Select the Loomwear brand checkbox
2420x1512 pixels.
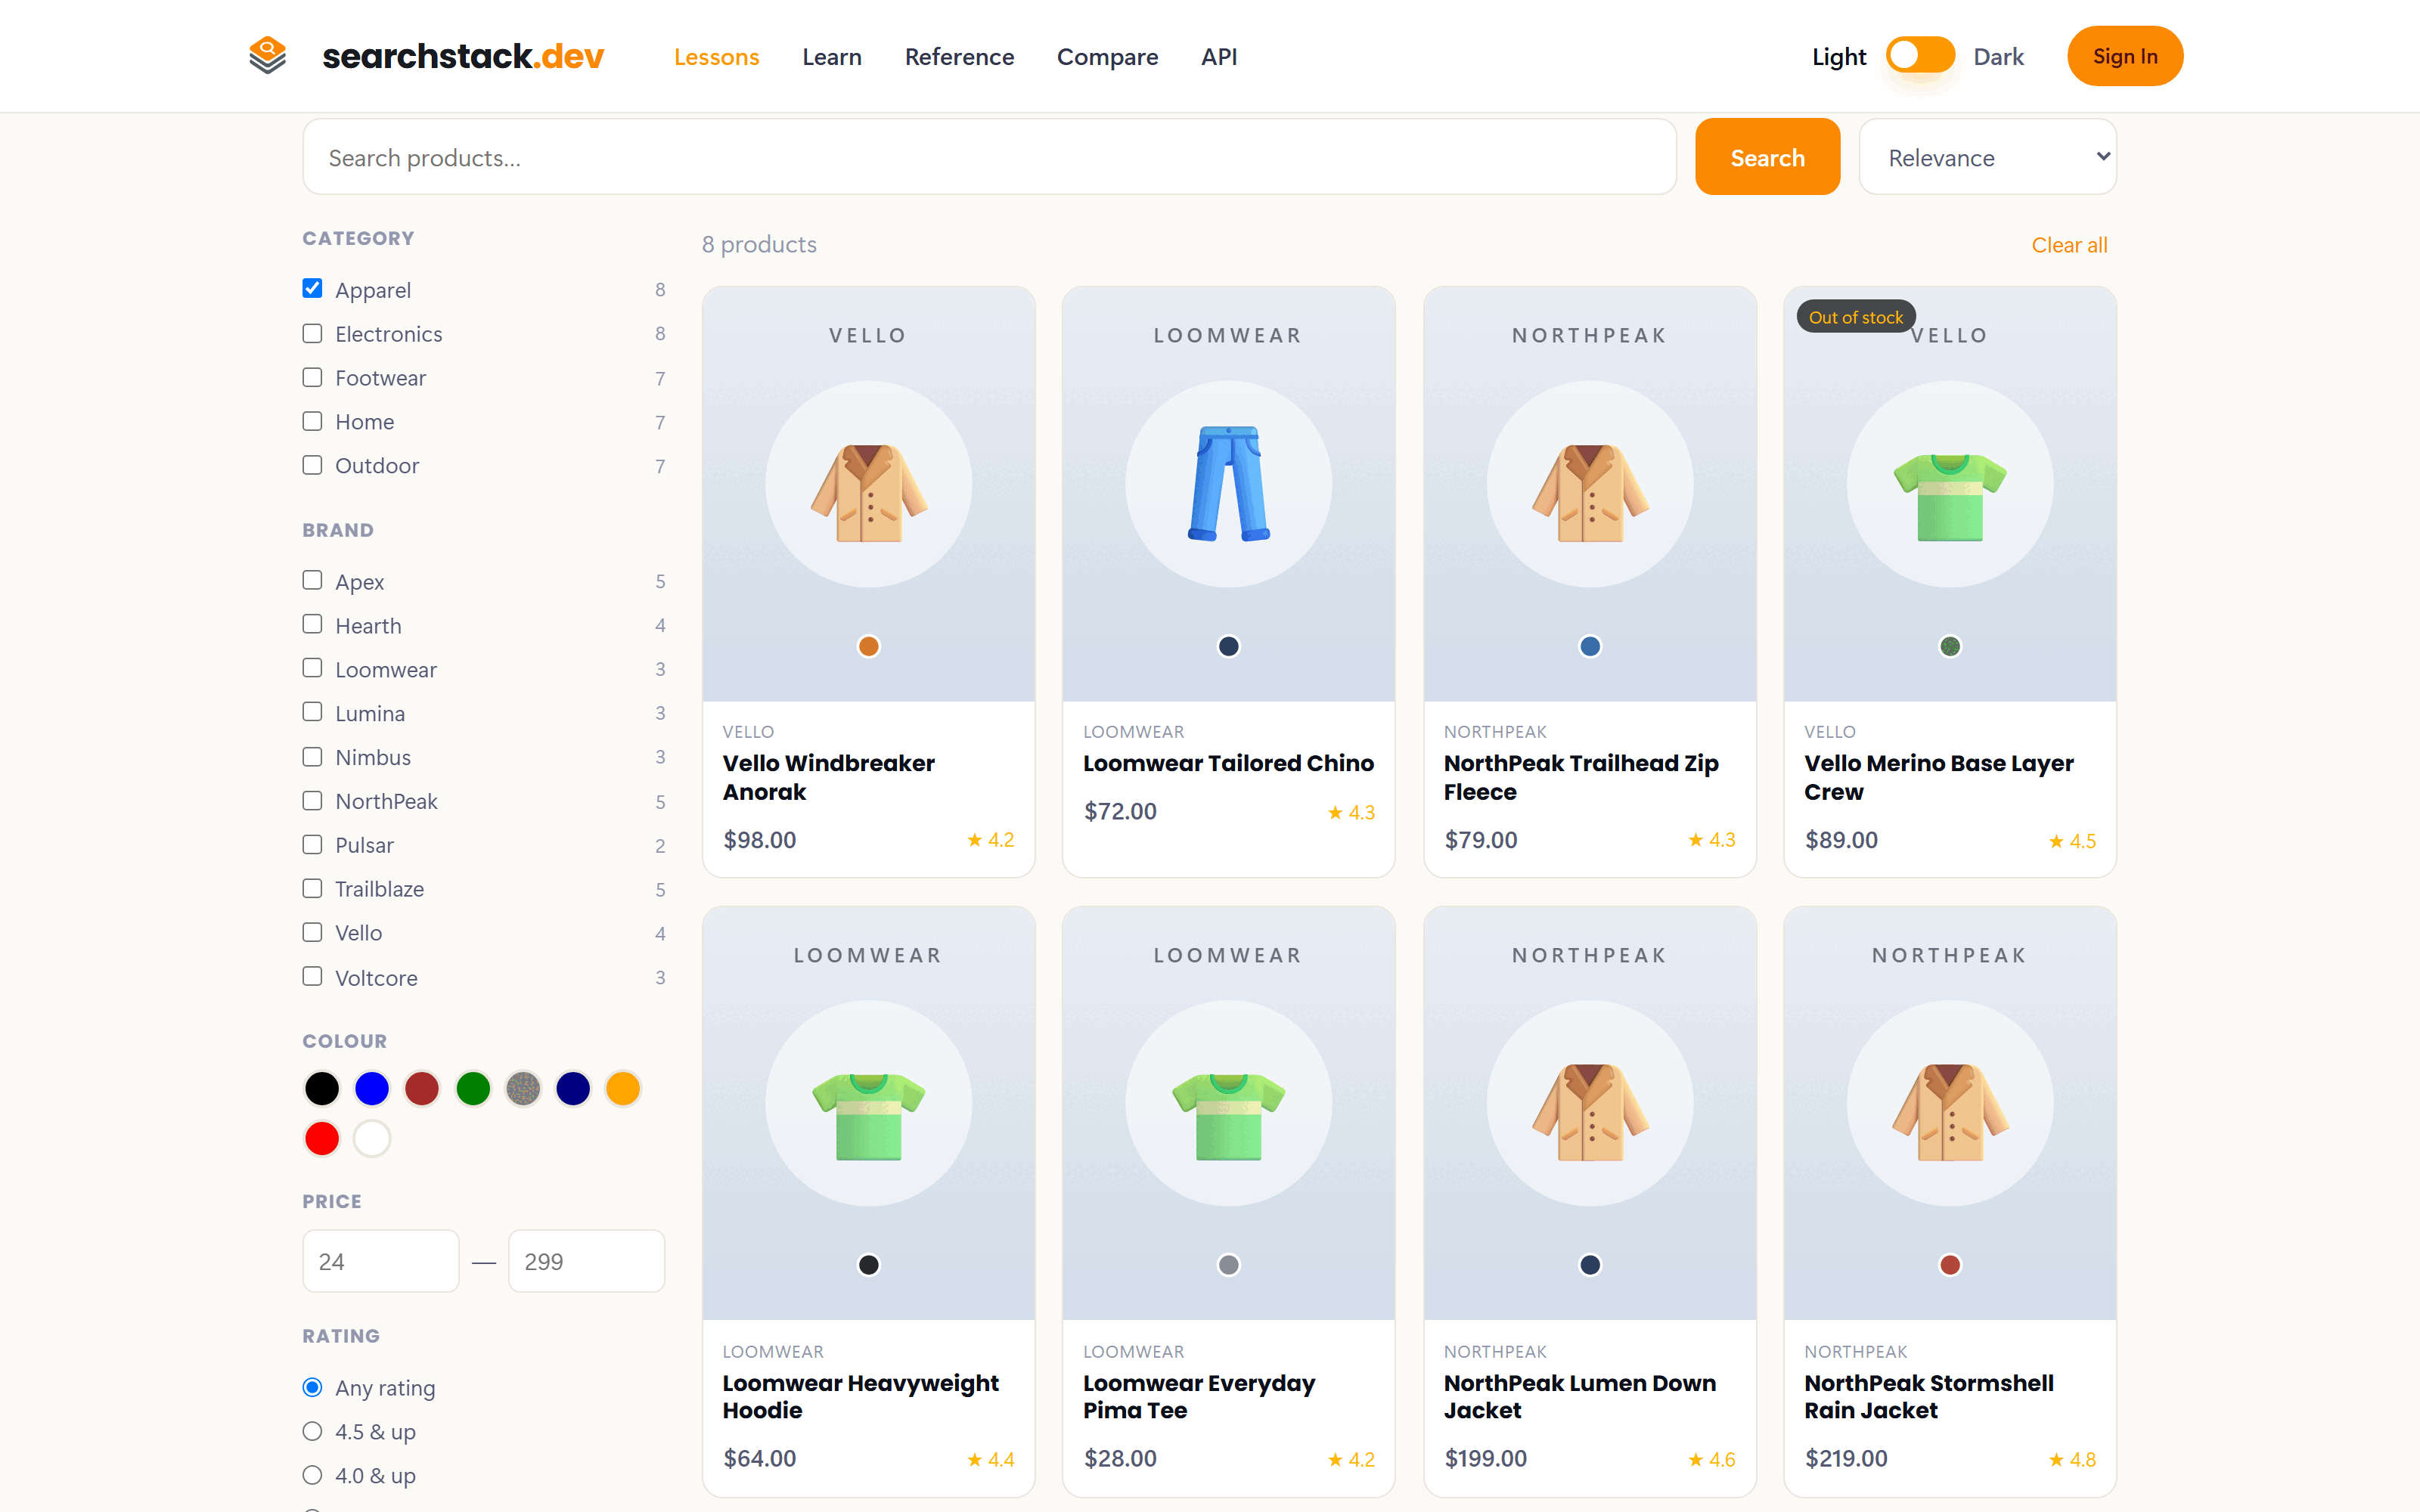[312, 668]
